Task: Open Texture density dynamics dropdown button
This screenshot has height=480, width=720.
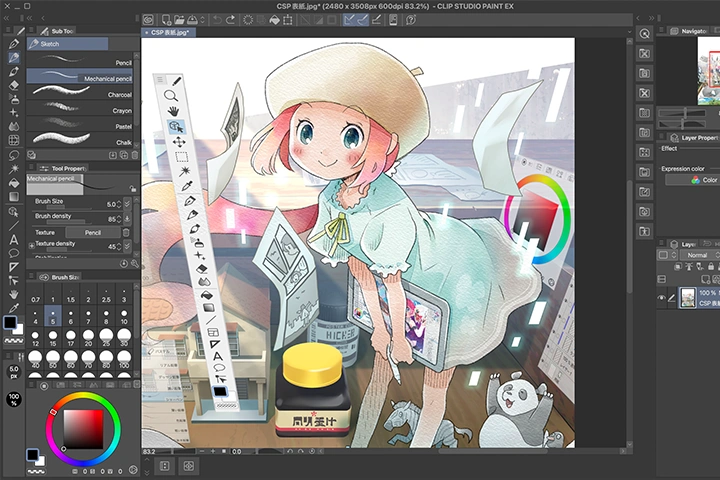Action: click(x=127, y=247)
